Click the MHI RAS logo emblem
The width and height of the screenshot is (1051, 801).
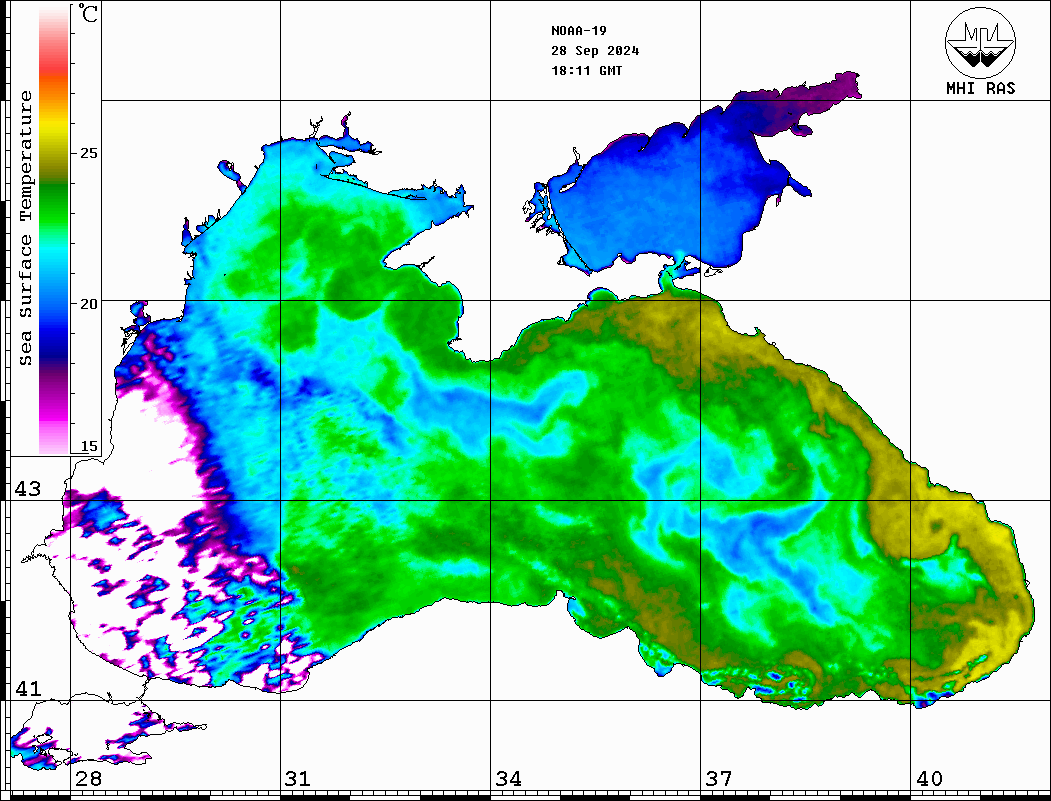point(980,42)
